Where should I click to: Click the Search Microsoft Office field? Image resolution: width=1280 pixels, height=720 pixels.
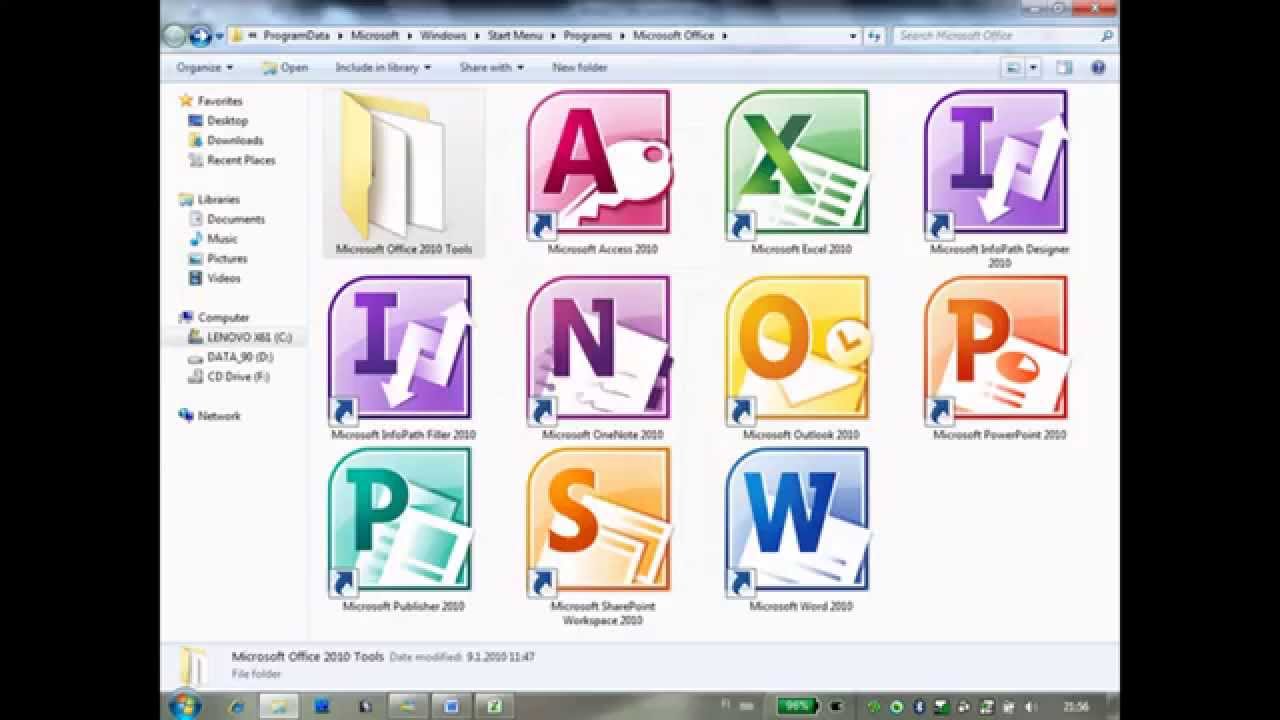[995, 36]
